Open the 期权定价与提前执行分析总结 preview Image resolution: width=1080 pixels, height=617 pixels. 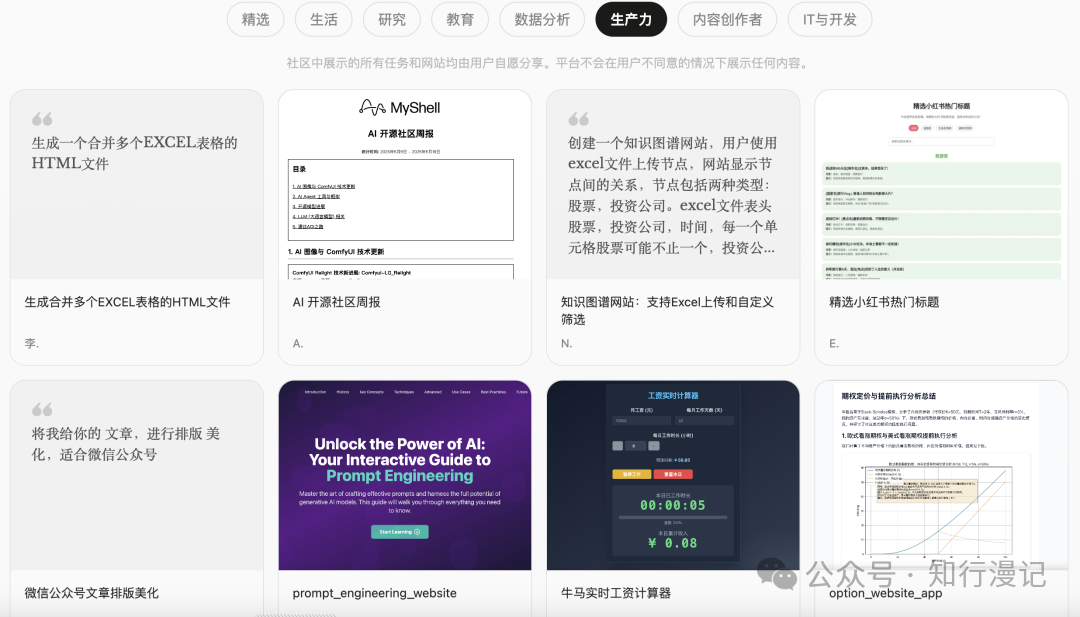click(942, 475)
